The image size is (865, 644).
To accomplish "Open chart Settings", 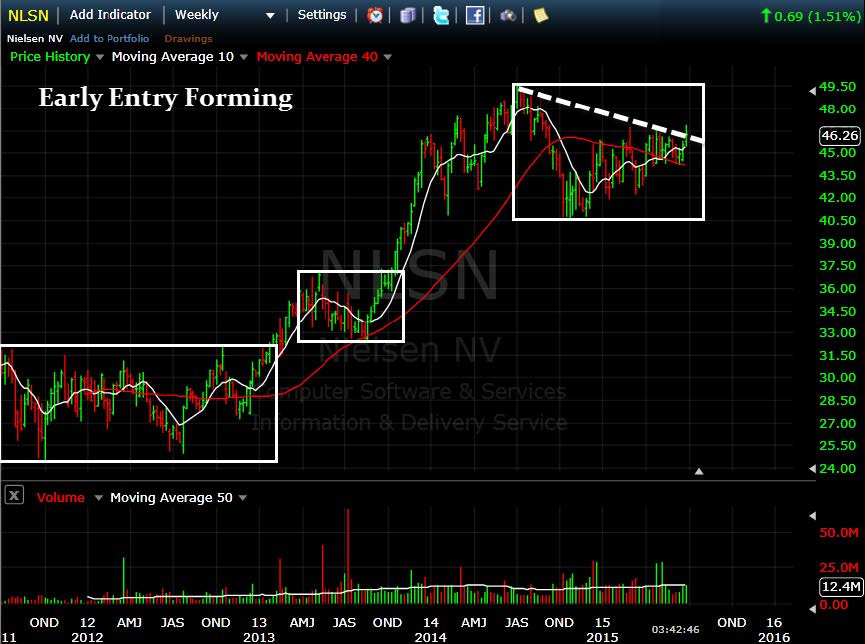I will tap(322, 14).
